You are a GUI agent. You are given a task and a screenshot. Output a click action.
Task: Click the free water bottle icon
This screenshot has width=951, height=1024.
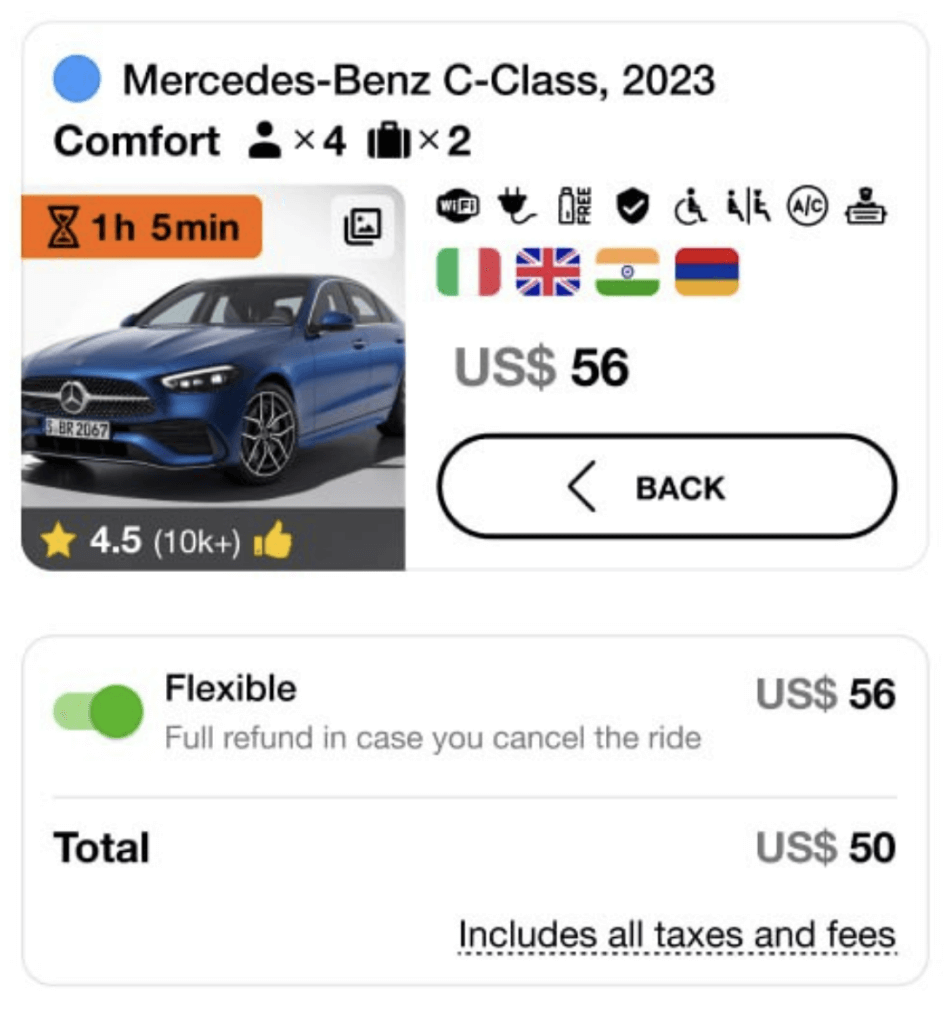pos(575,207)
